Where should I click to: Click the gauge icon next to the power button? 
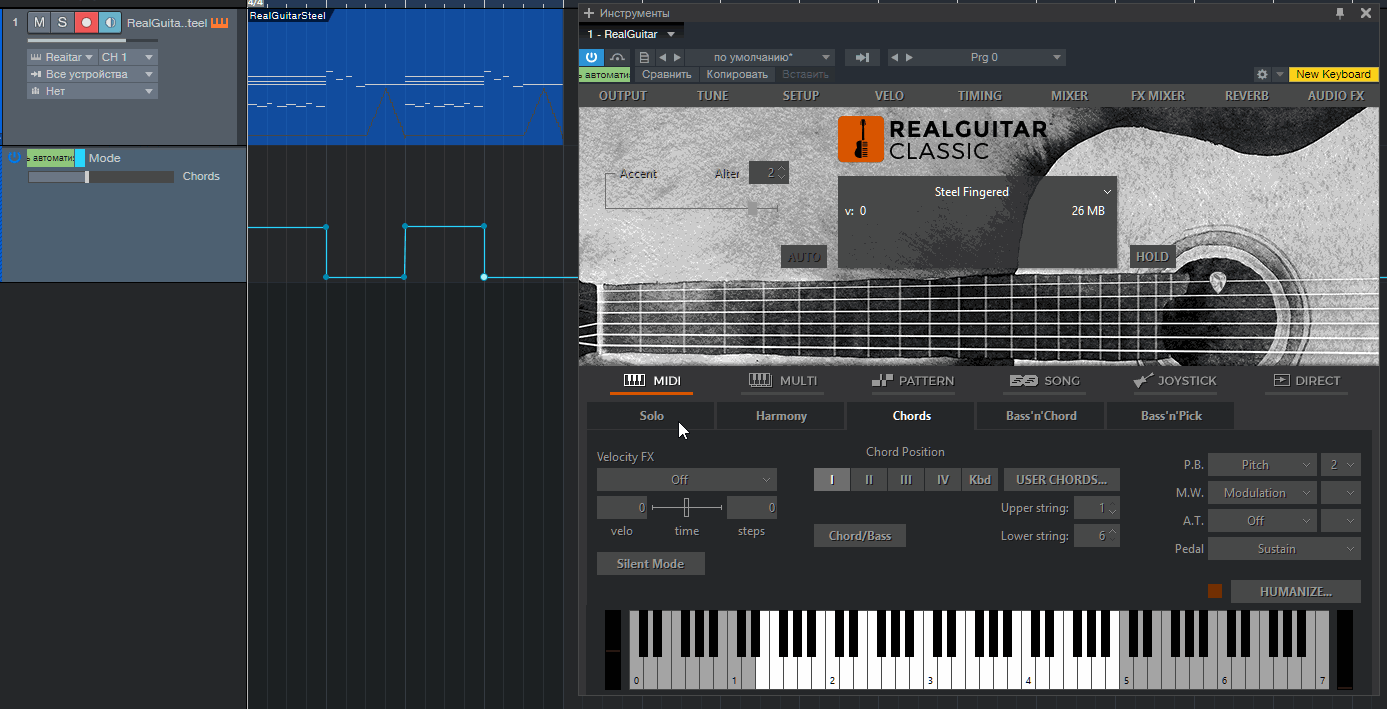pos(617,57)
